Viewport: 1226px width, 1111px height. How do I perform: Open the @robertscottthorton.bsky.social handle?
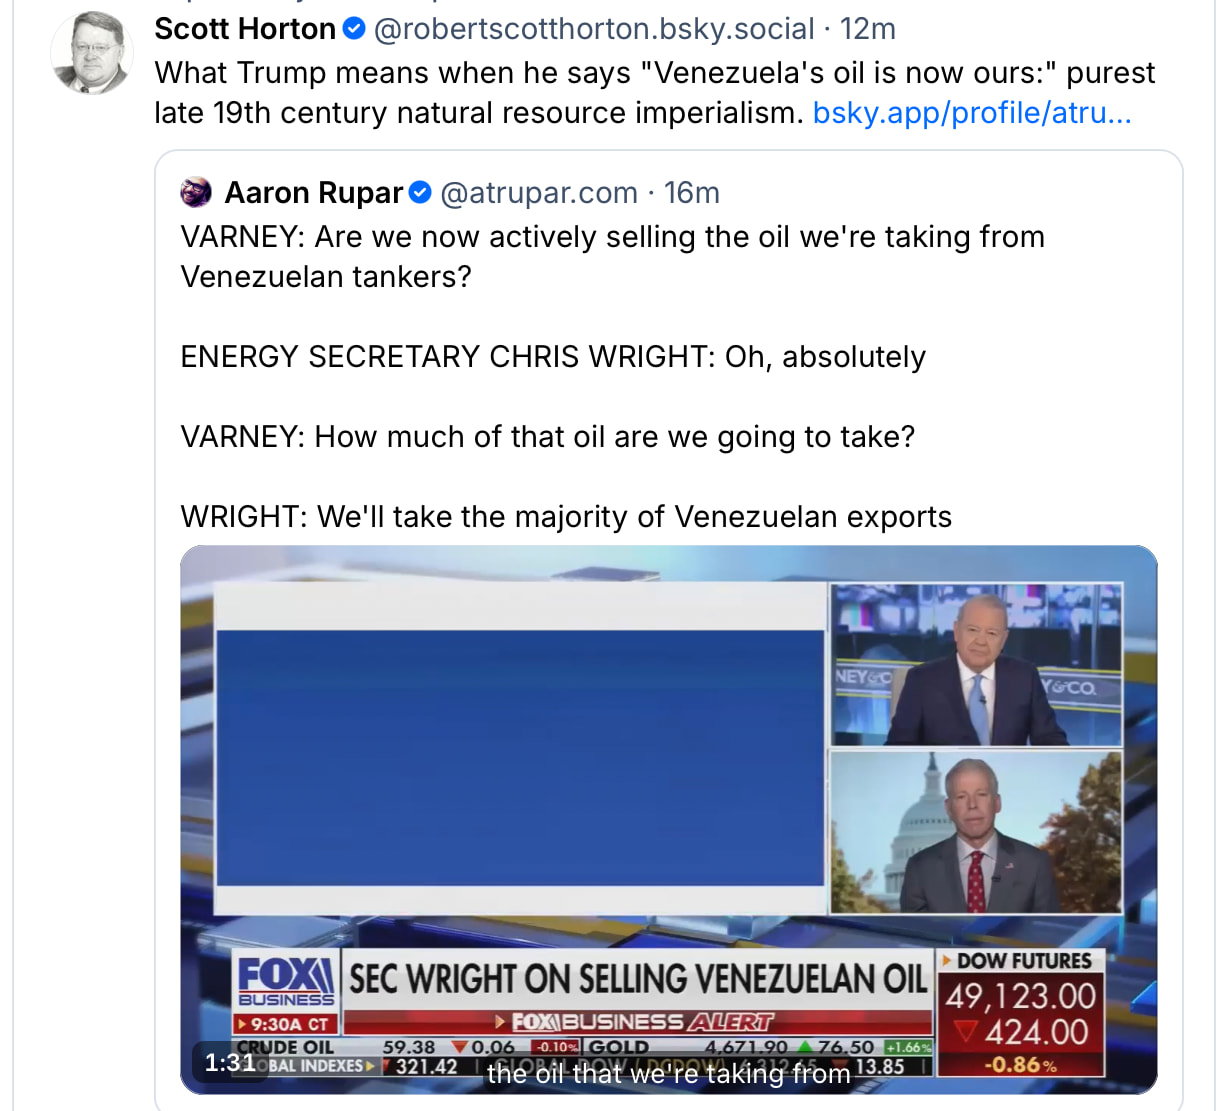pyautogui.click(x=594, y=29)
